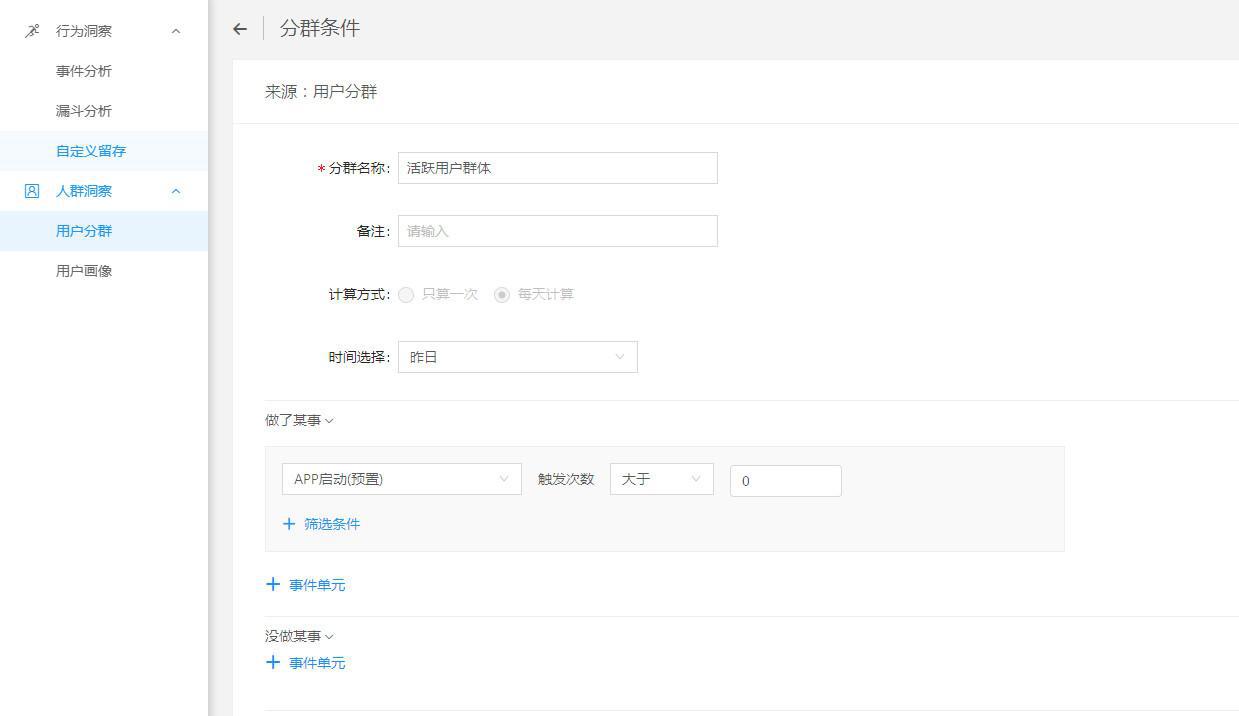The width and height of the screenshot is (1239, 716).
Task: Click plus icon of 事件单元 under 做了某事
Action: click(273, 584)
